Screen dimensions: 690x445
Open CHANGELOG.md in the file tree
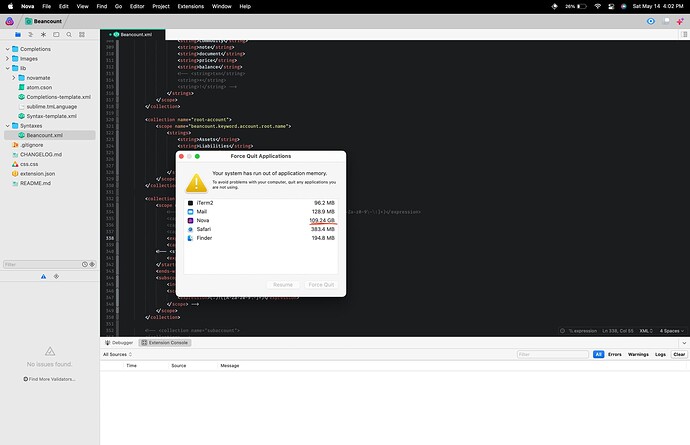pos(40,155)
